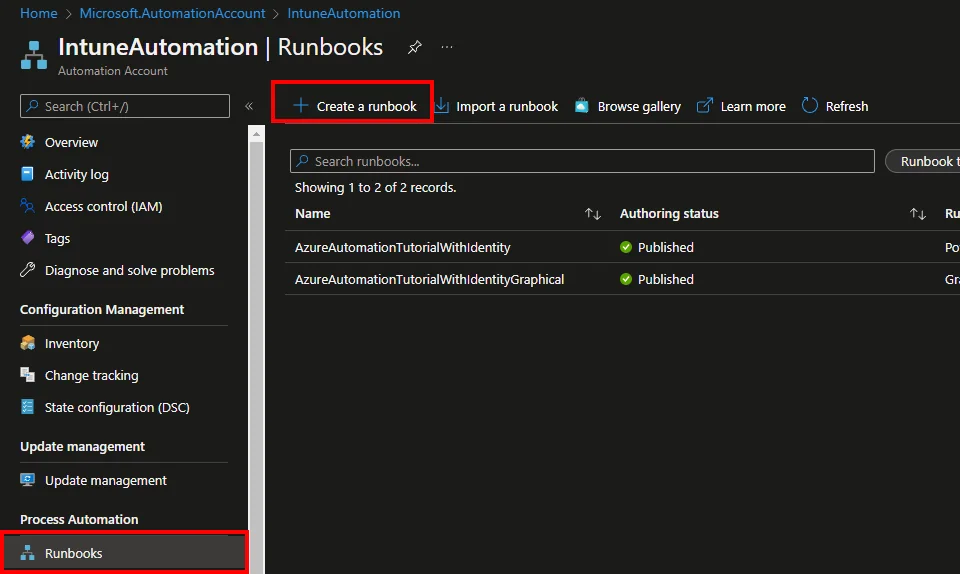Click the Refresh circular arrow icon
The height and width of the screenshot is (574, 960).
[809, 106]
